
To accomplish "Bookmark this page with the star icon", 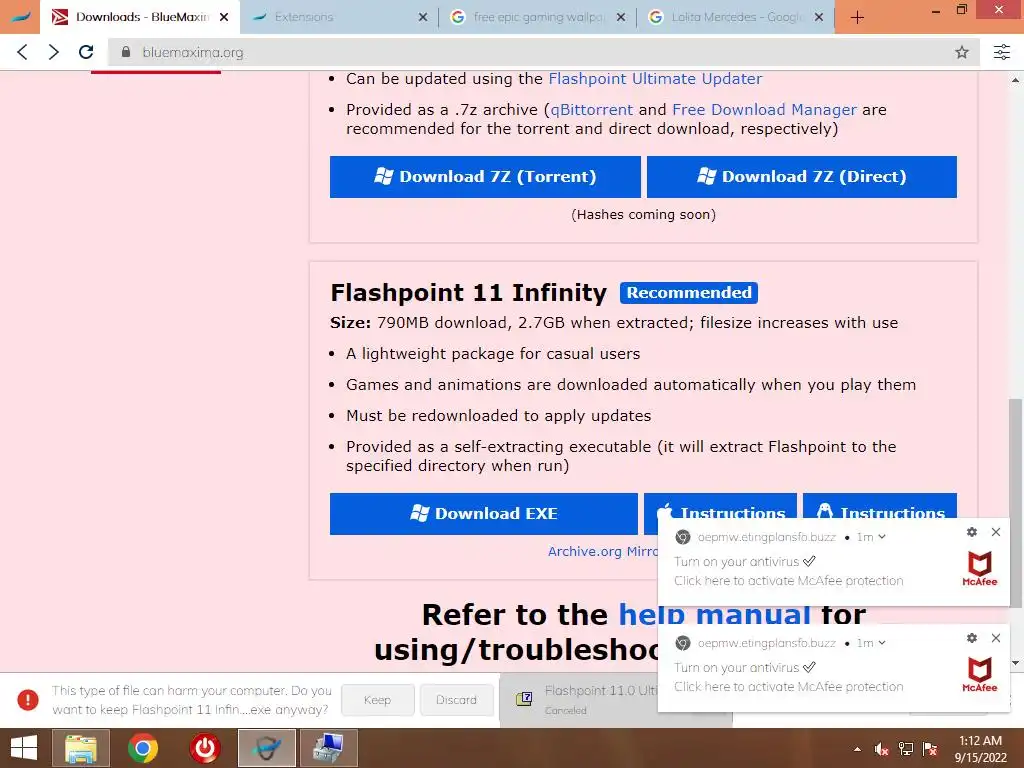I will pos(961,52).
